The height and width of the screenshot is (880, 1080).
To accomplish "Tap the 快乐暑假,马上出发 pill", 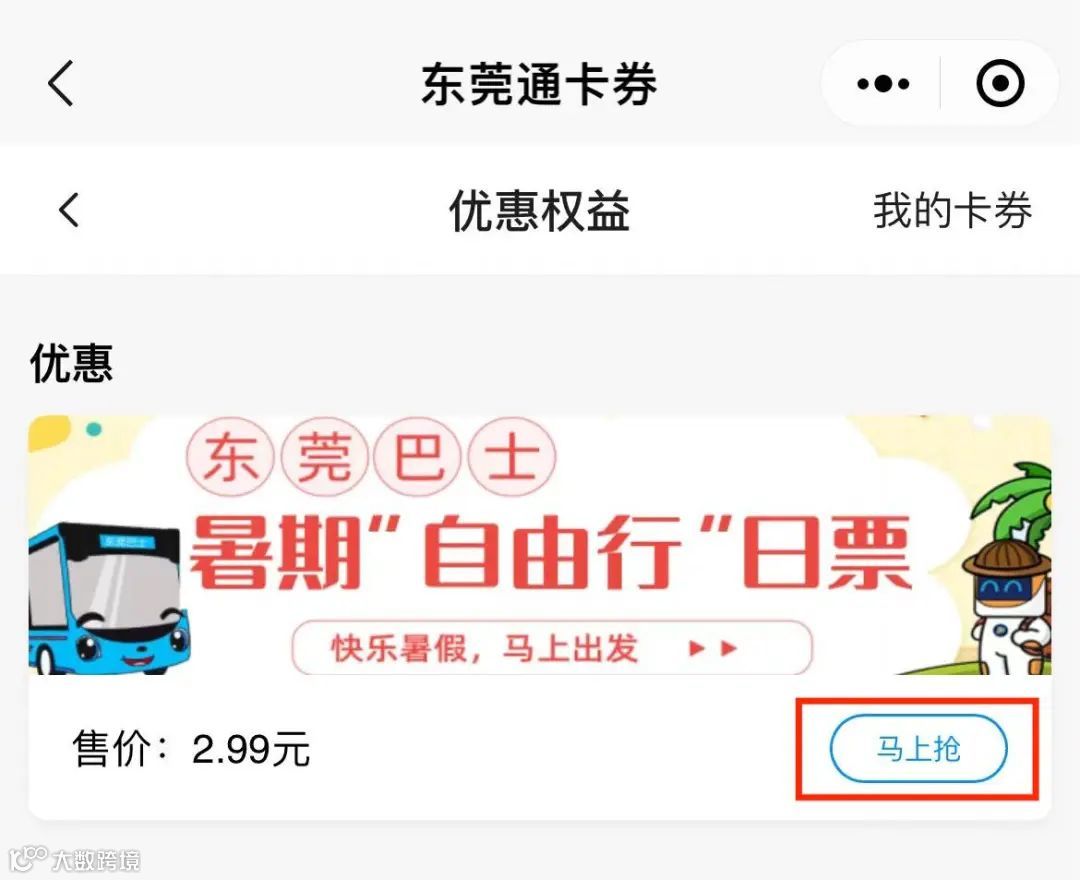I will click(552, 648).
